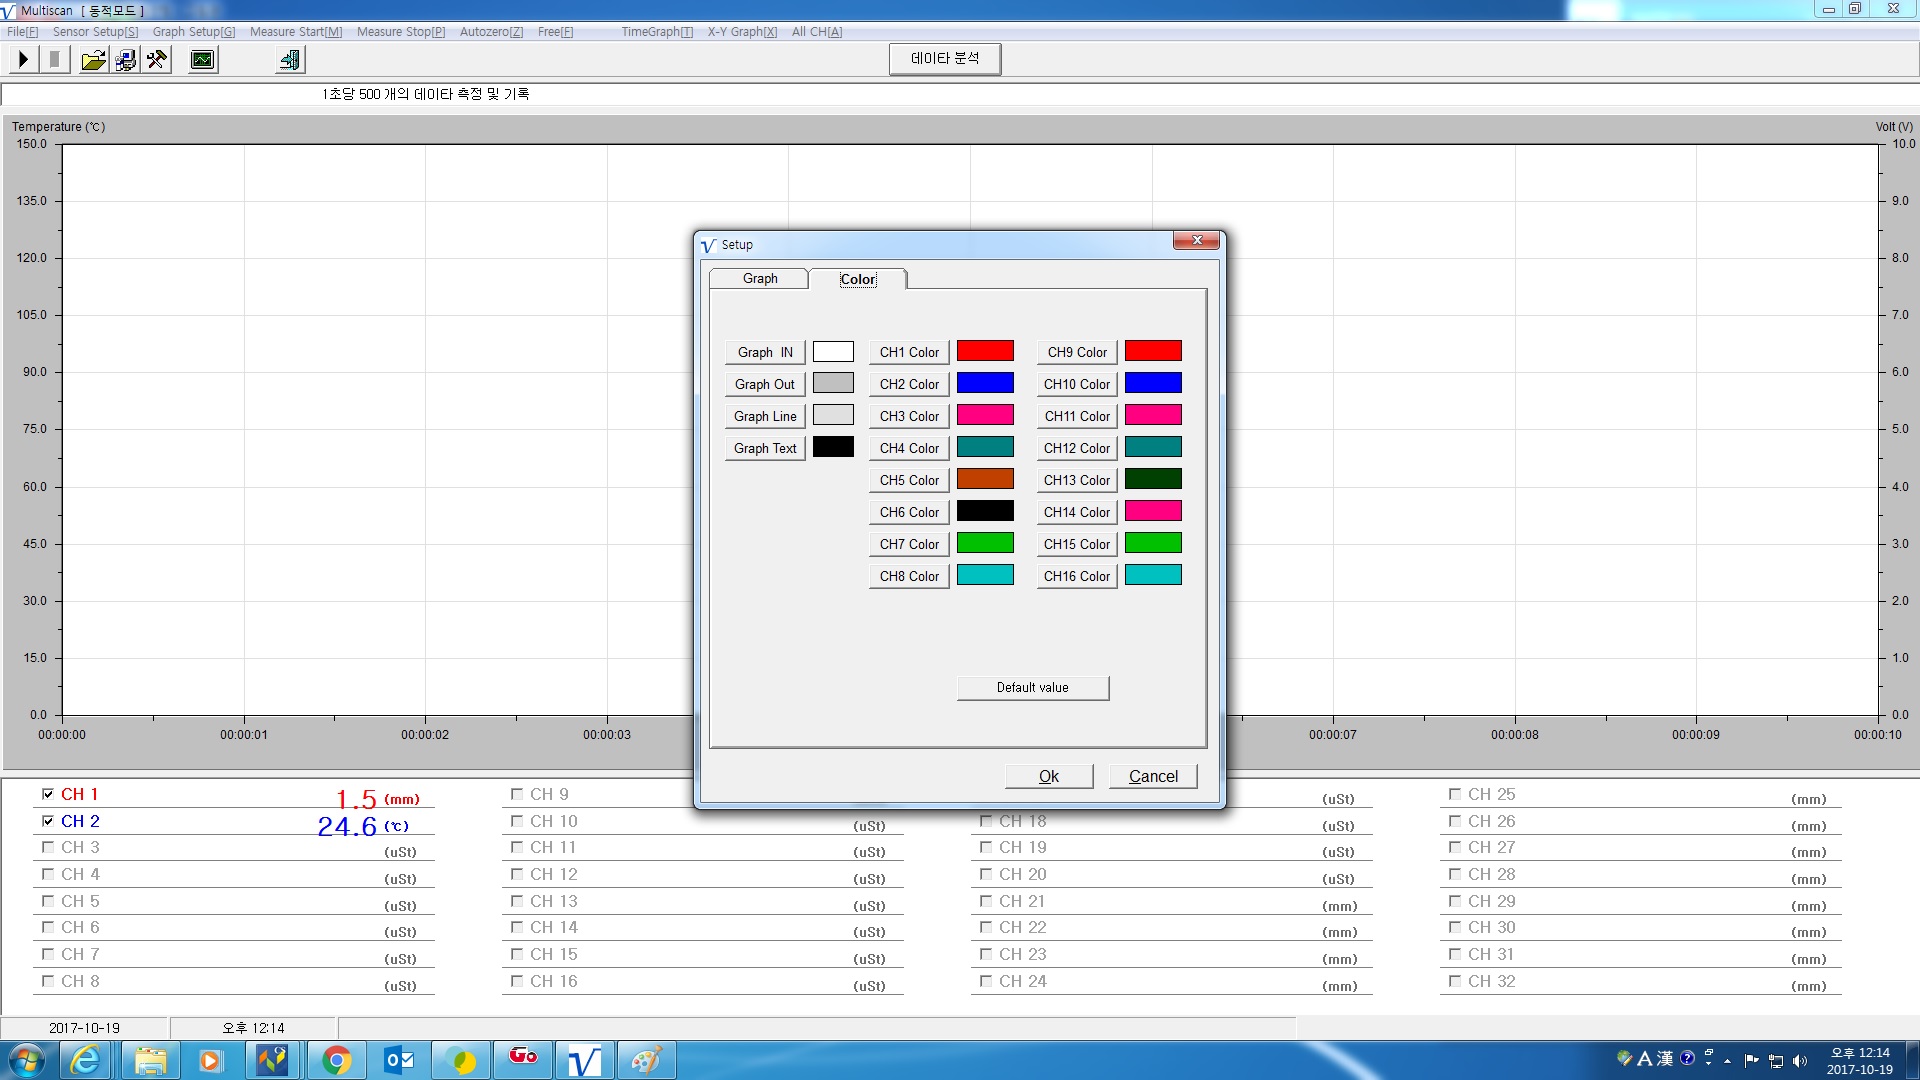
Task: Launch Google Chrome from the taskbar
Action: 337,1060
